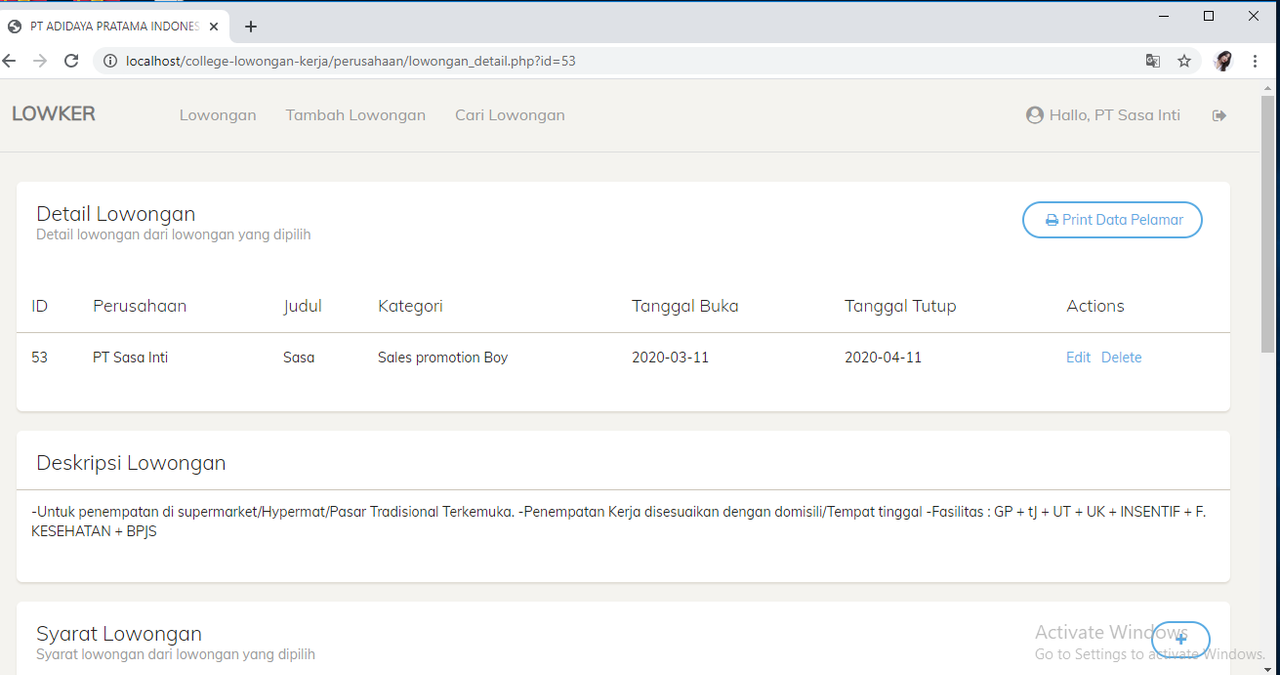
Task: Click 'Syarat lowongan dari lowongan yang dipilih' subtitle
Action: pos(176,655)
